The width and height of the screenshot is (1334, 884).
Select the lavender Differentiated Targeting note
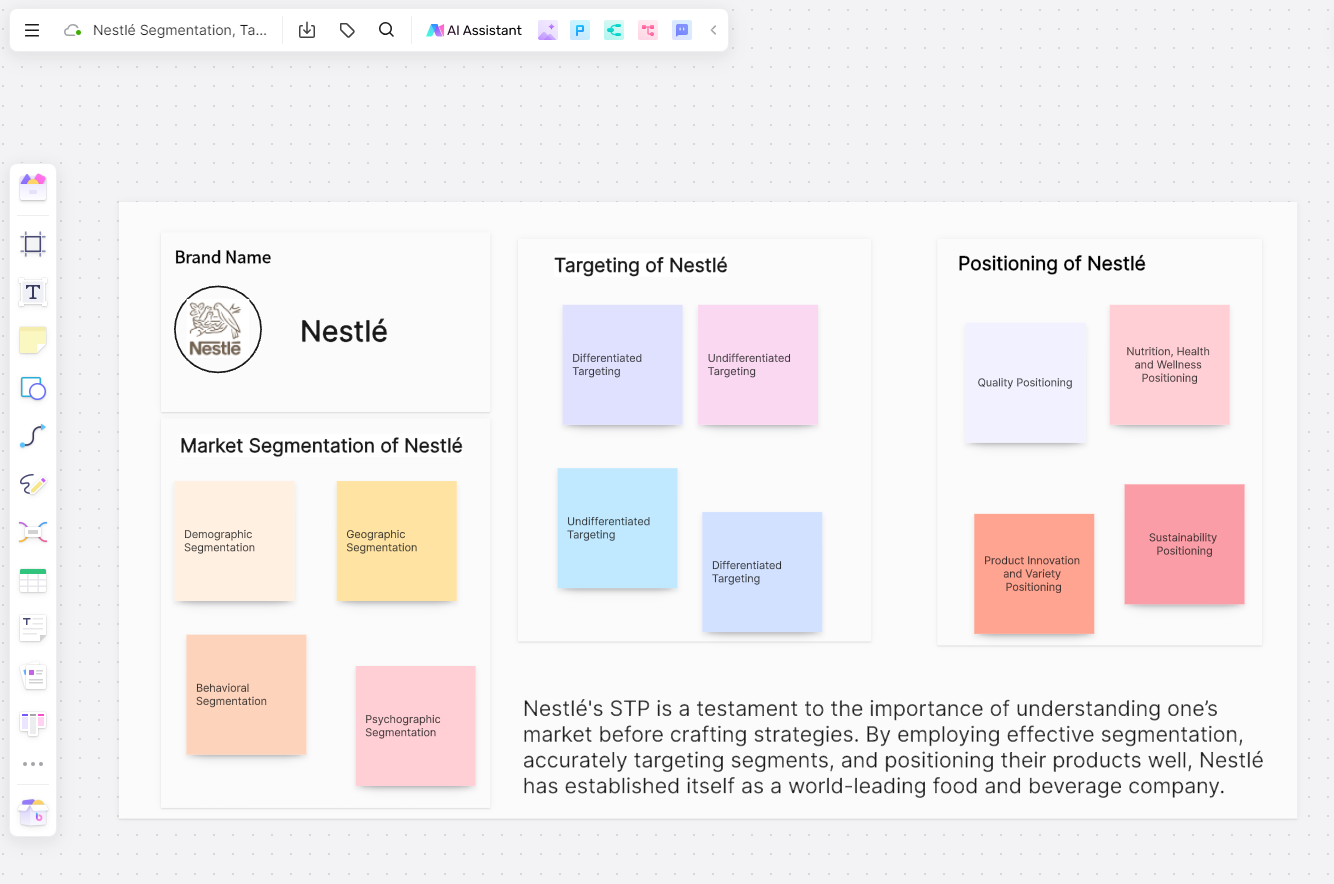coord(622,365)
